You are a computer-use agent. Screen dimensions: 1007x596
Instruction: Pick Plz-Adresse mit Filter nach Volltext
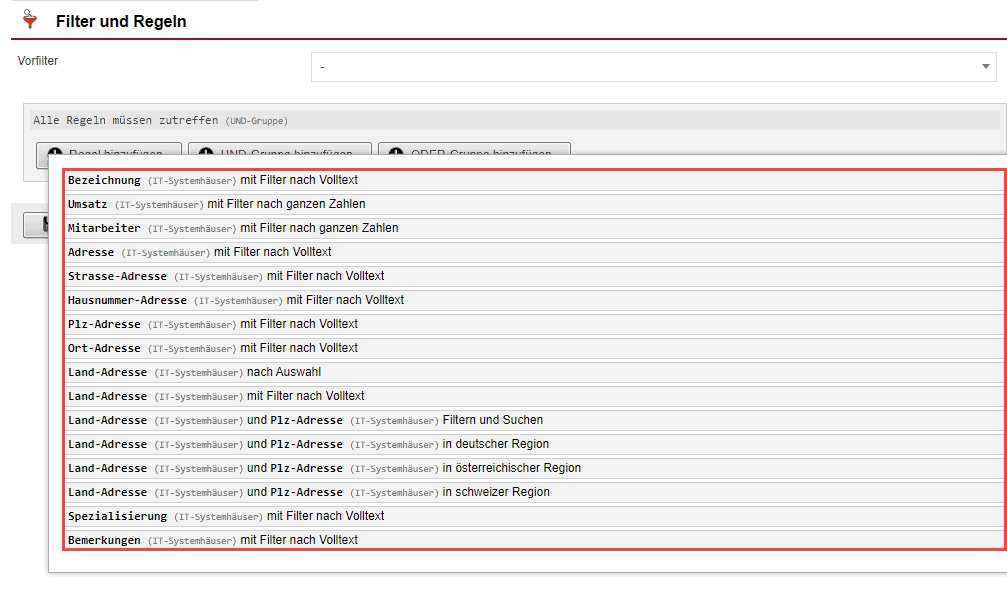click(x=212, y=324)
